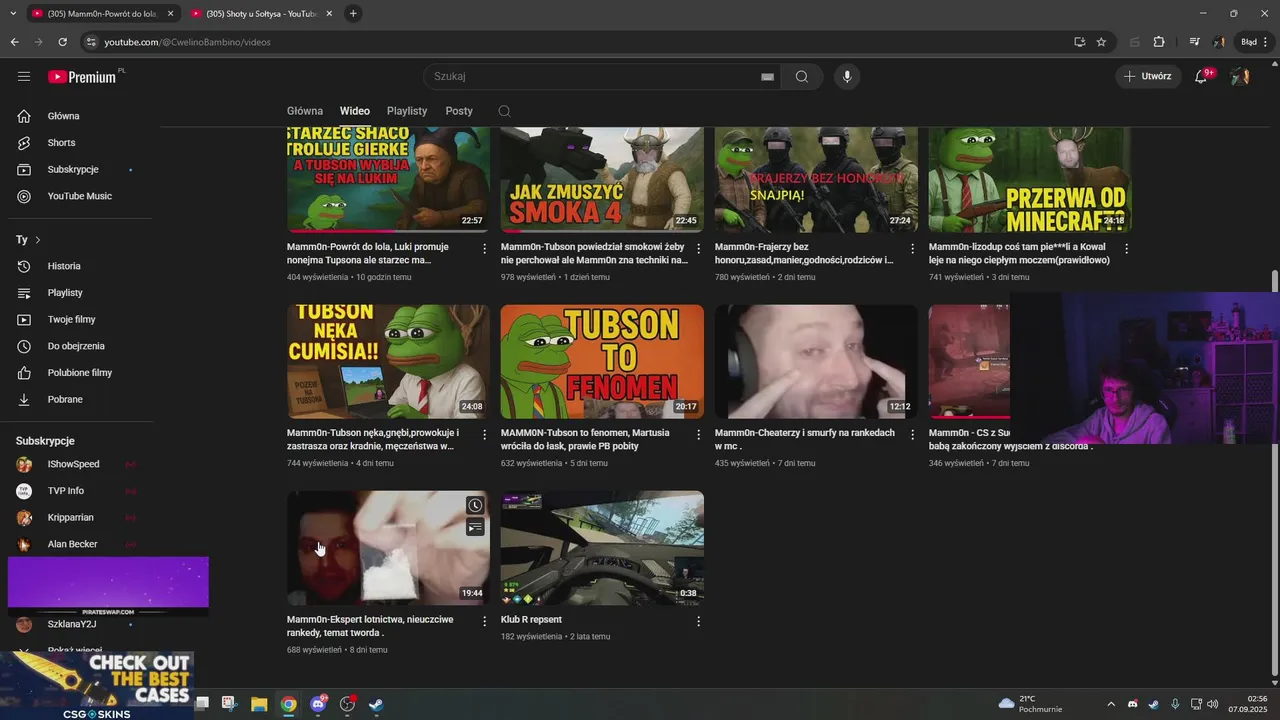
Task: Open more options for Powrót do lola video
Action: point(485,248)
